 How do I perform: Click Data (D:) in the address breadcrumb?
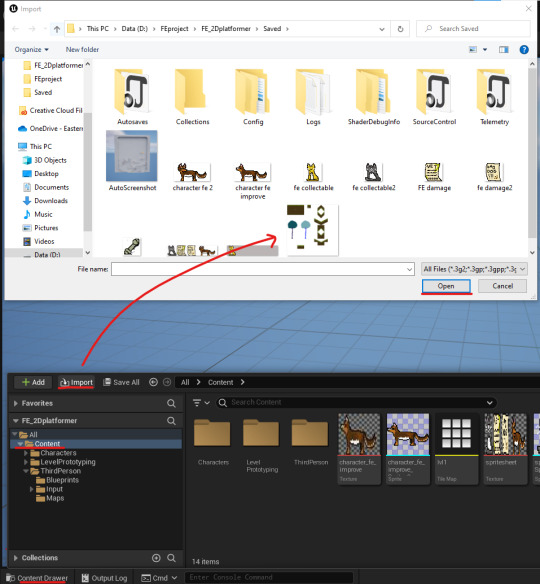[x=134, y=29]
